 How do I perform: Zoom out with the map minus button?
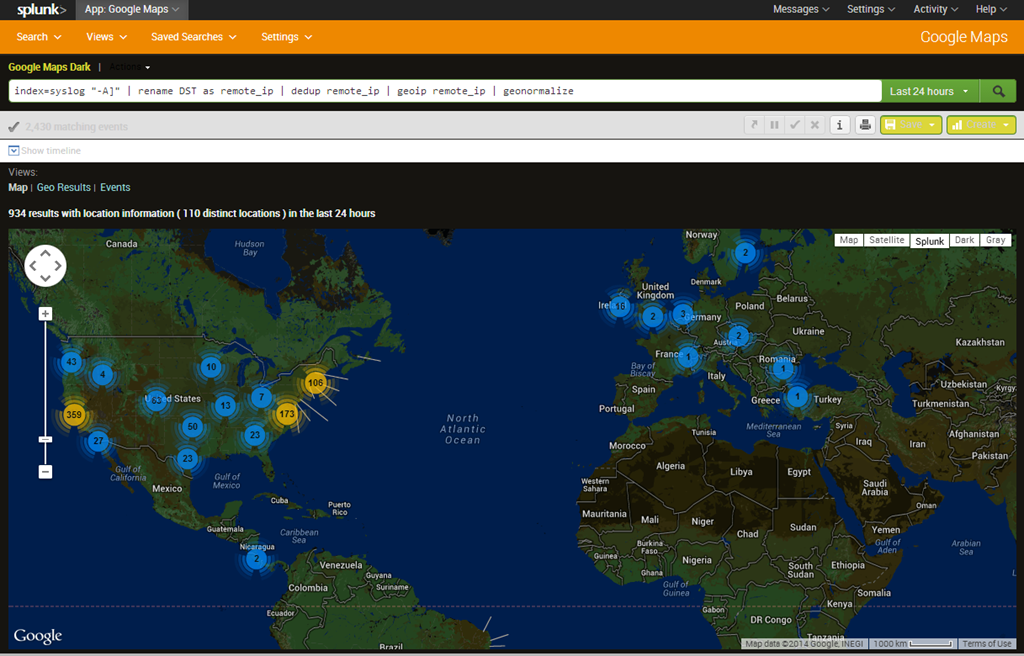[45, 471]
